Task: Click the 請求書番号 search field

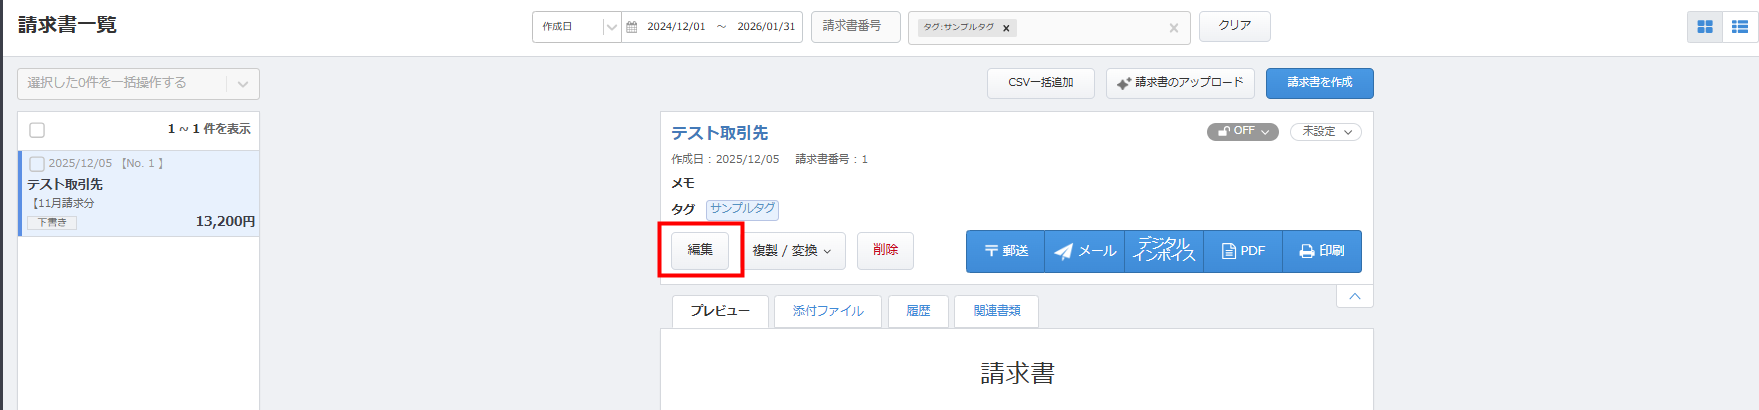Action: 855,27
